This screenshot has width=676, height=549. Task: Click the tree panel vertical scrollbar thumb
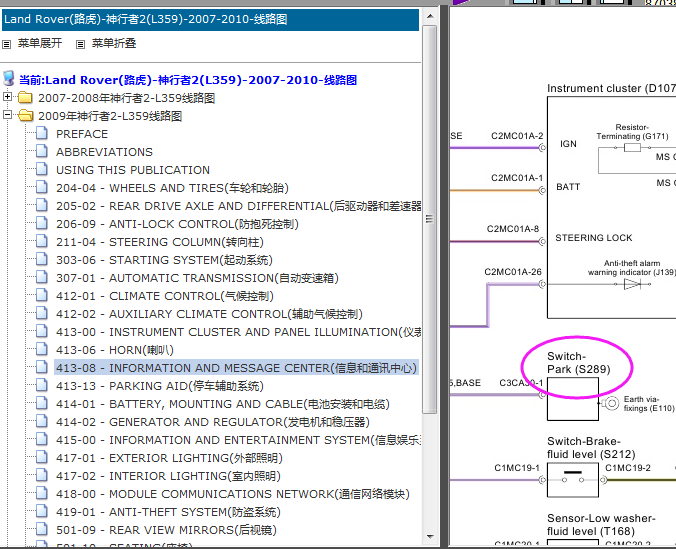pos(430,219)
